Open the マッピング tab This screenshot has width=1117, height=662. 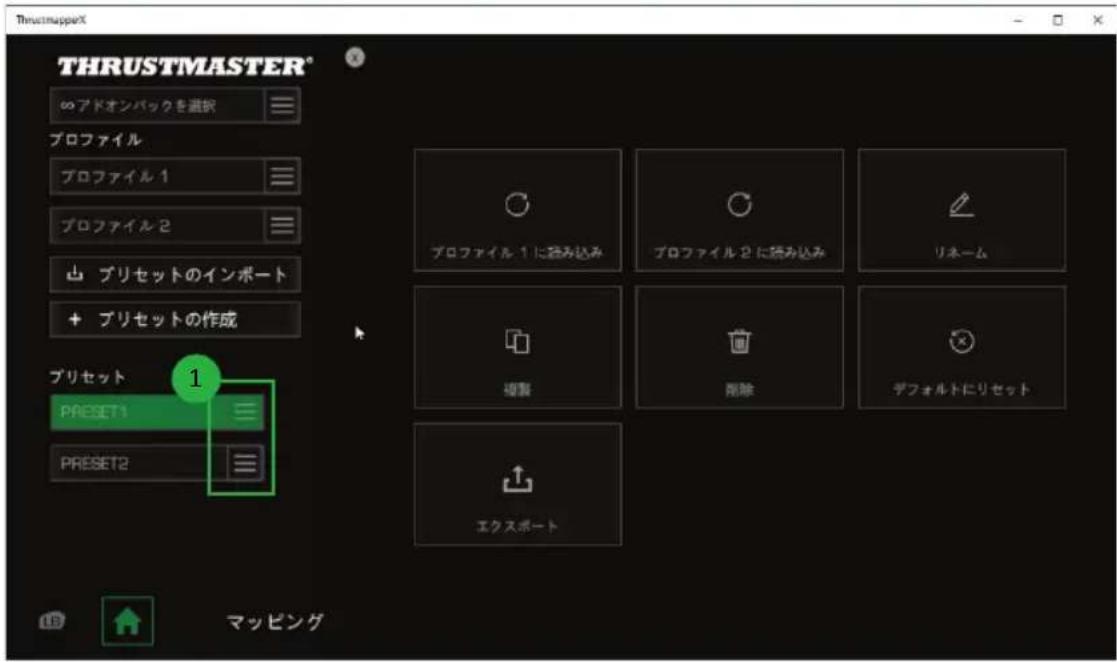click(275, 621)
